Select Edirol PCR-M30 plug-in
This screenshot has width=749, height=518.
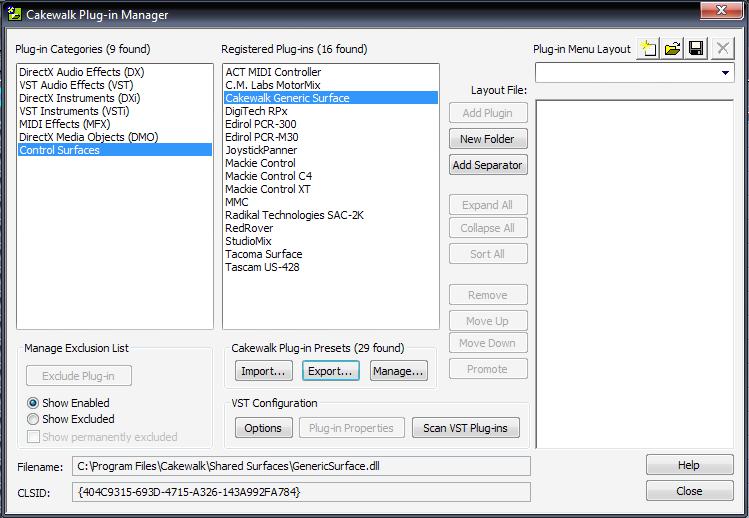click(x=331, y=137)
